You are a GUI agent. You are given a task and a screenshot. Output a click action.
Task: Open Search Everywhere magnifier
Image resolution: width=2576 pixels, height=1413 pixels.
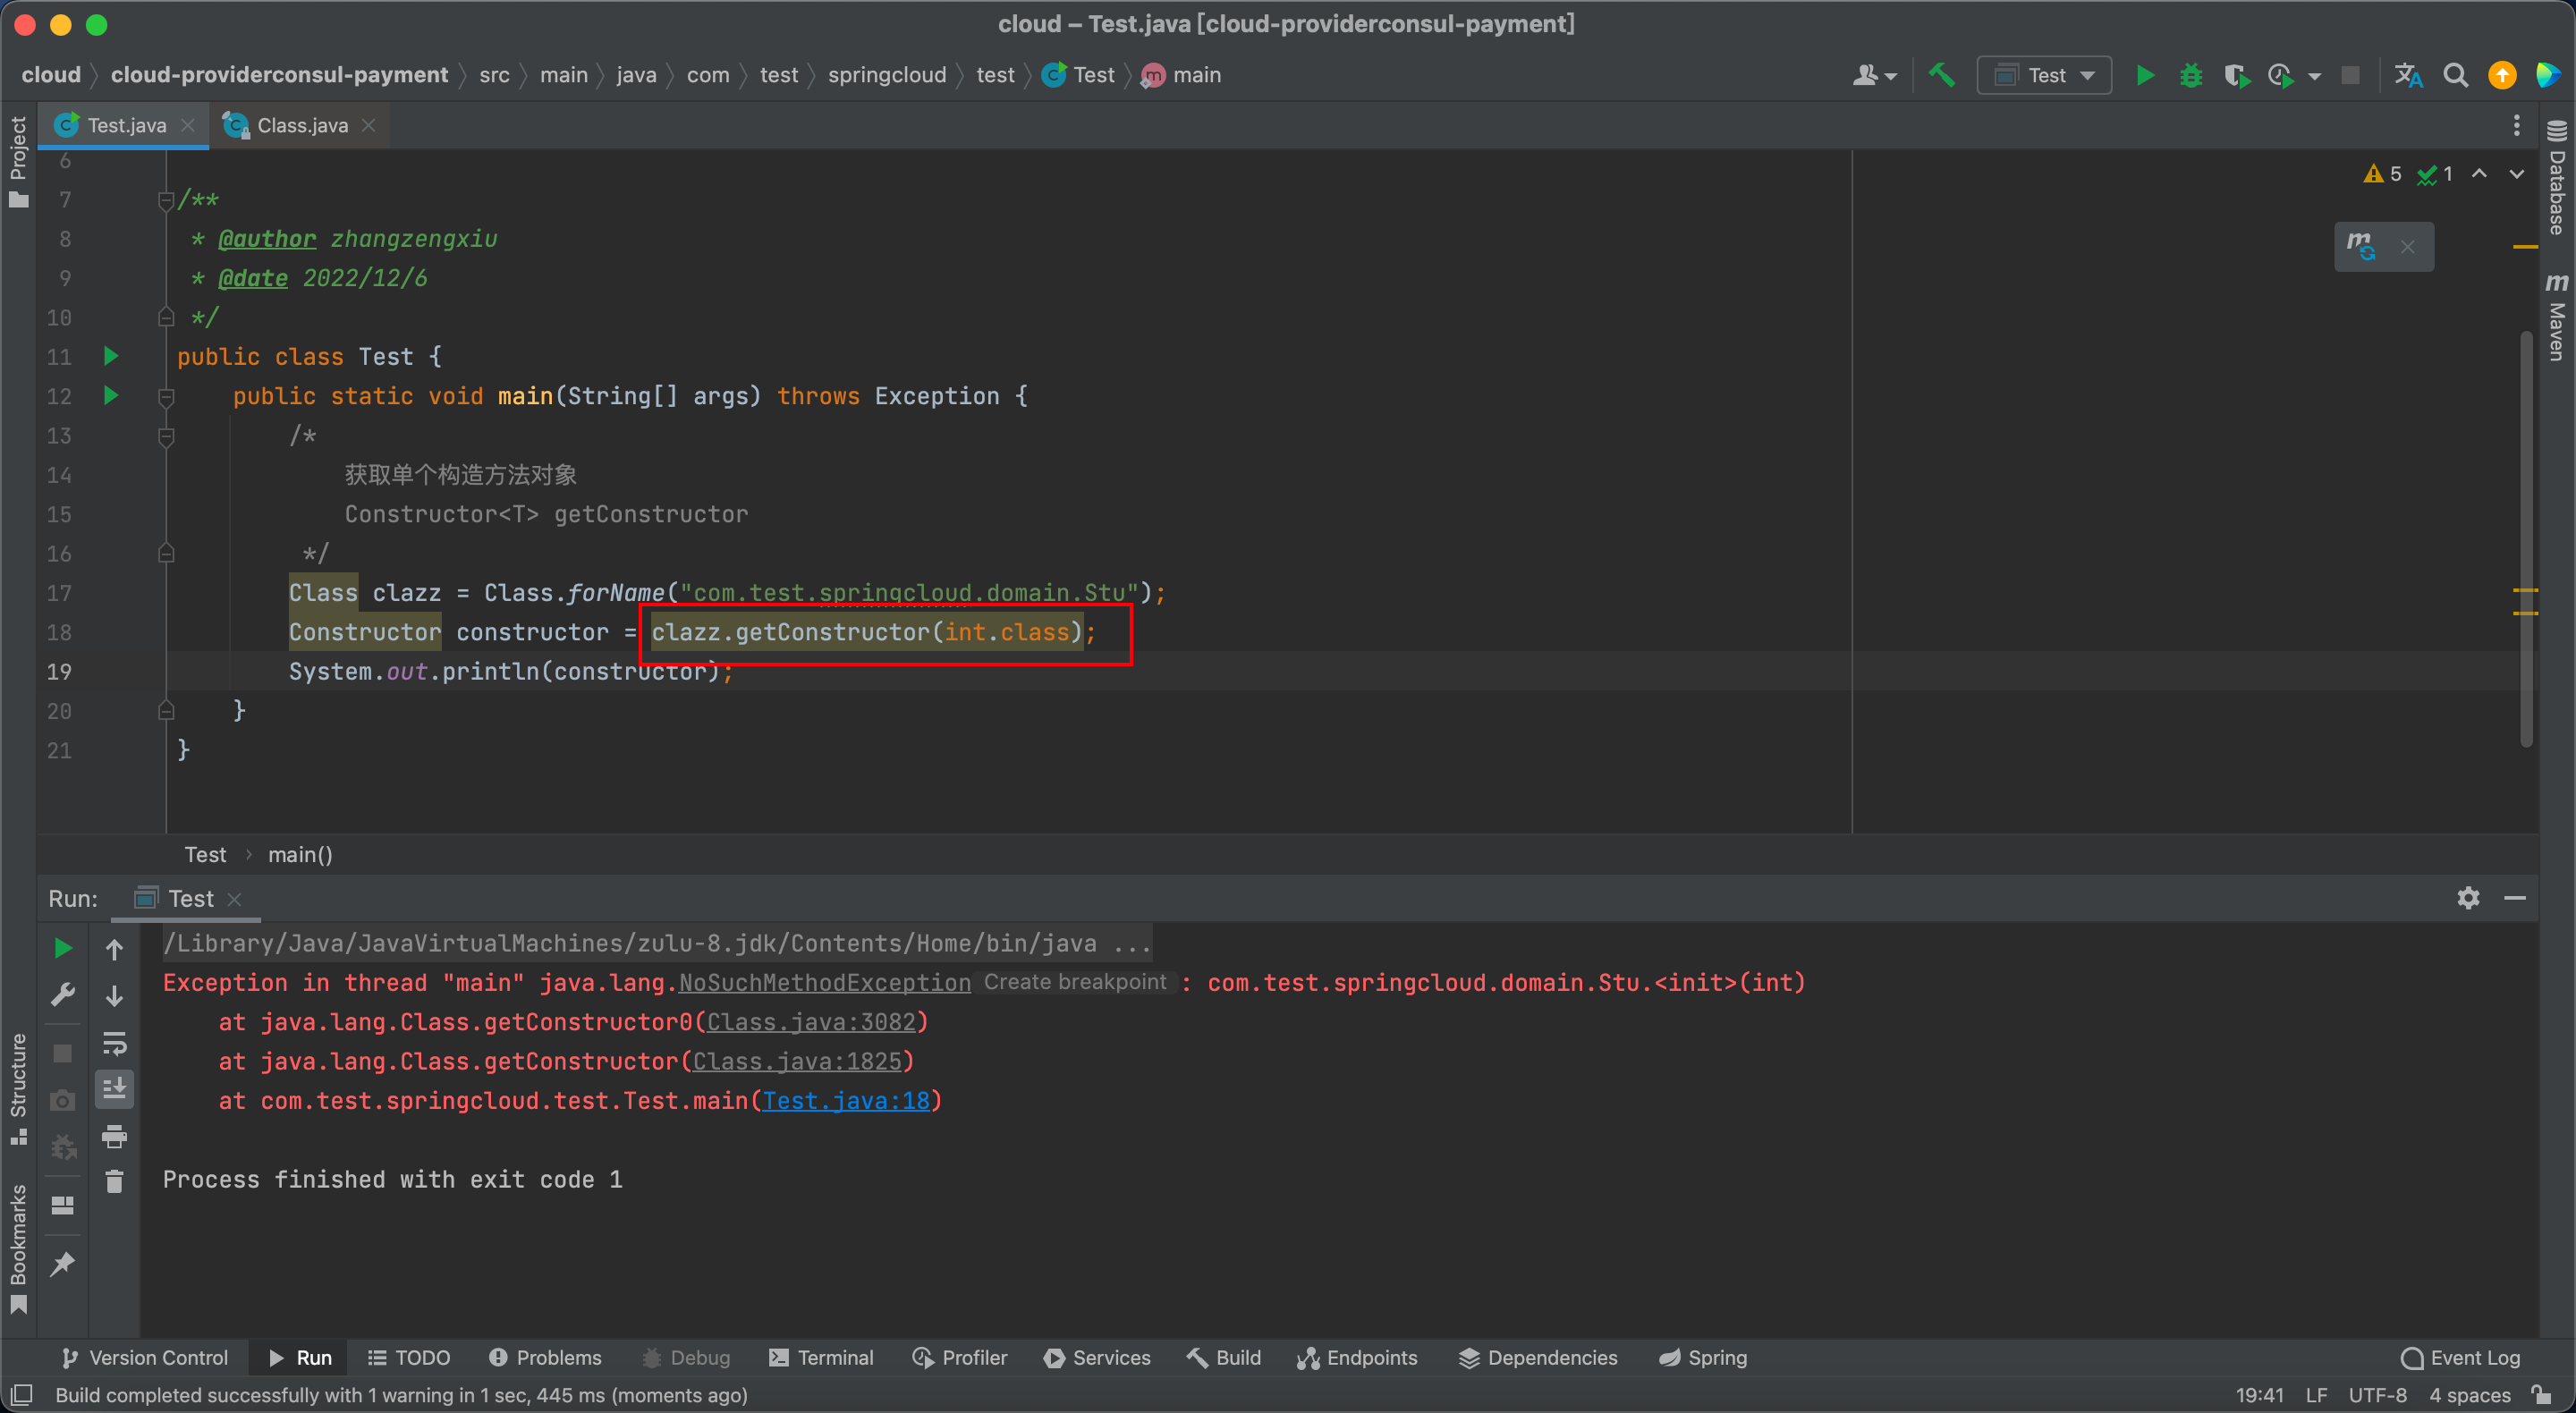pyautogui.click(x=2455, y=75)
